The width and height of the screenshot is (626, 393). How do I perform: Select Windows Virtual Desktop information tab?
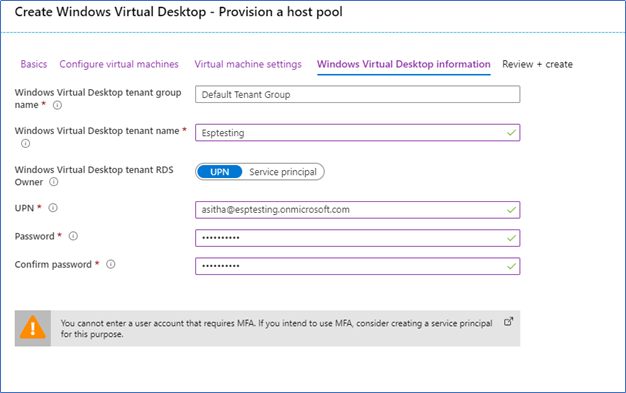pyautogui.click(x=404, y=64)
